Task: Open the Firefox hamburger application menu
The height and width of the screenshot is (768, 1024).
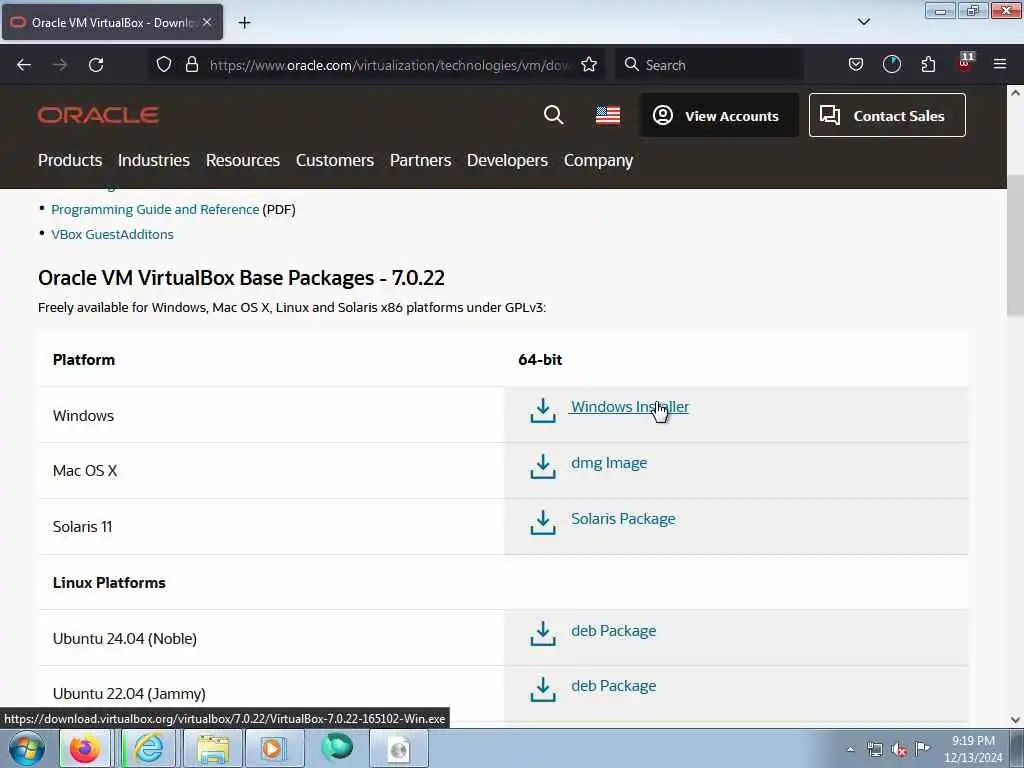Action: click(x=999, y=65)
